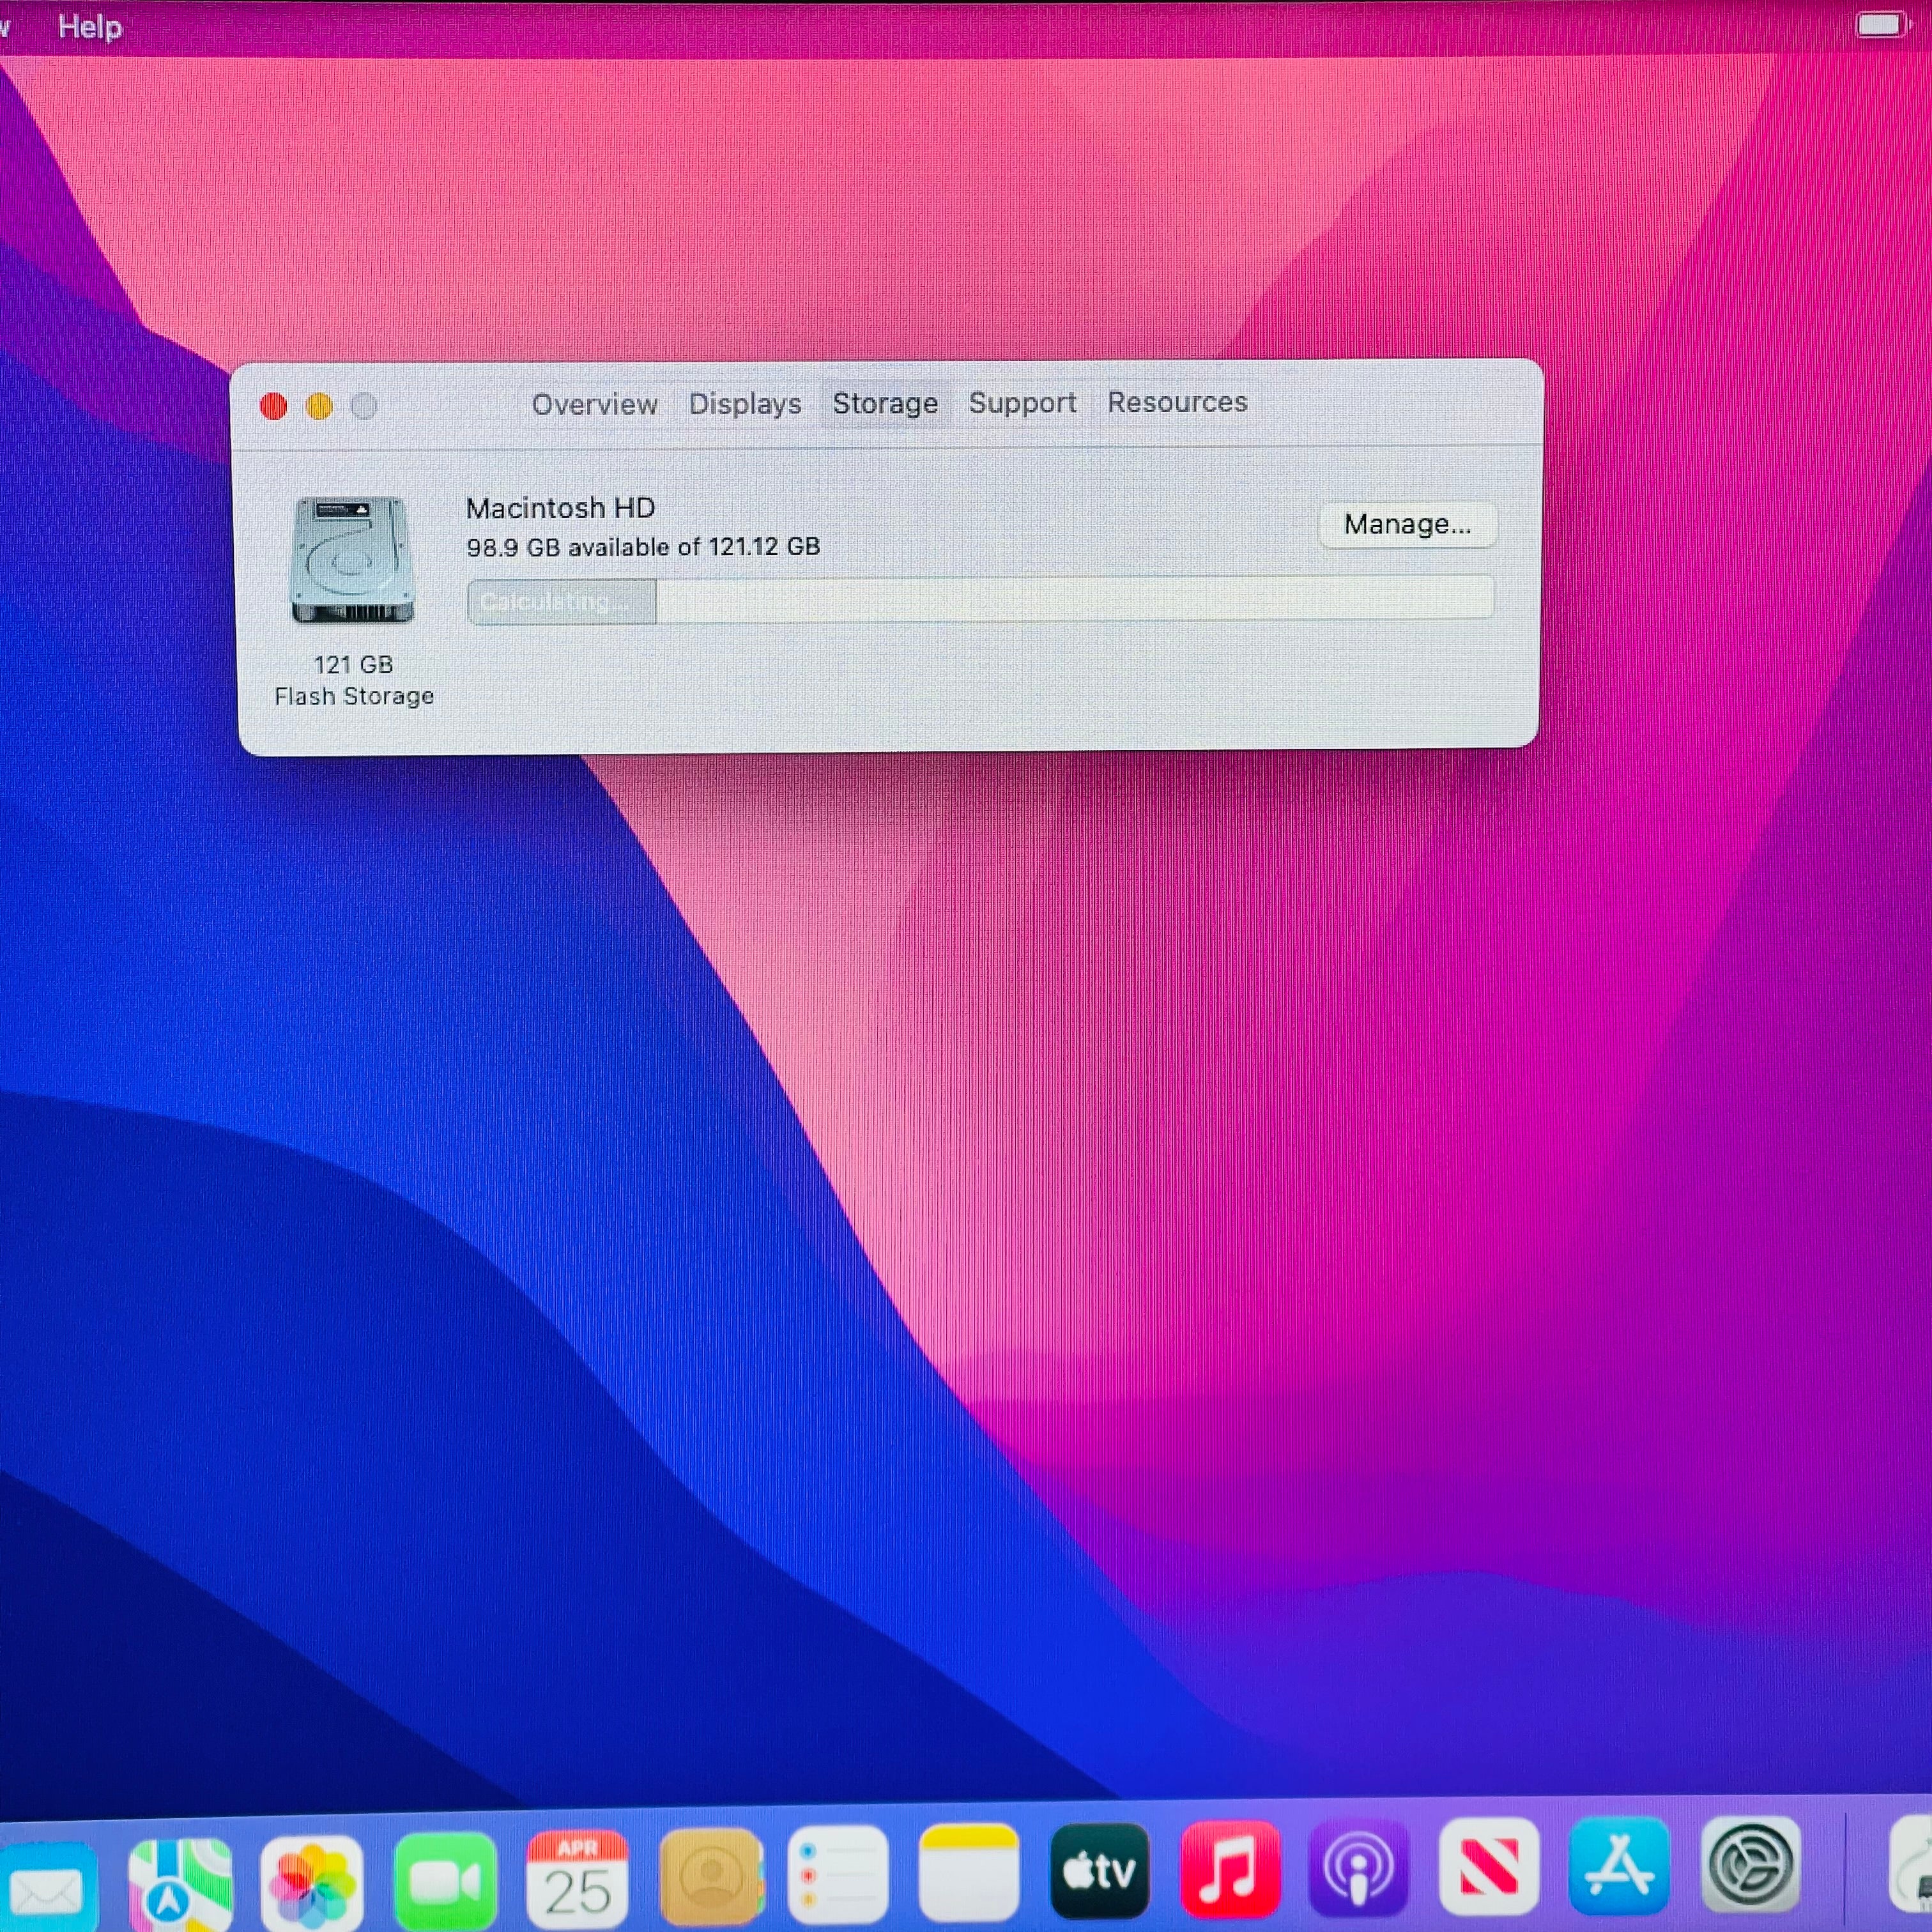Open Reminders from the Dock
The width and height of the screenshot is (1932, 1932).
[838, 1876]
